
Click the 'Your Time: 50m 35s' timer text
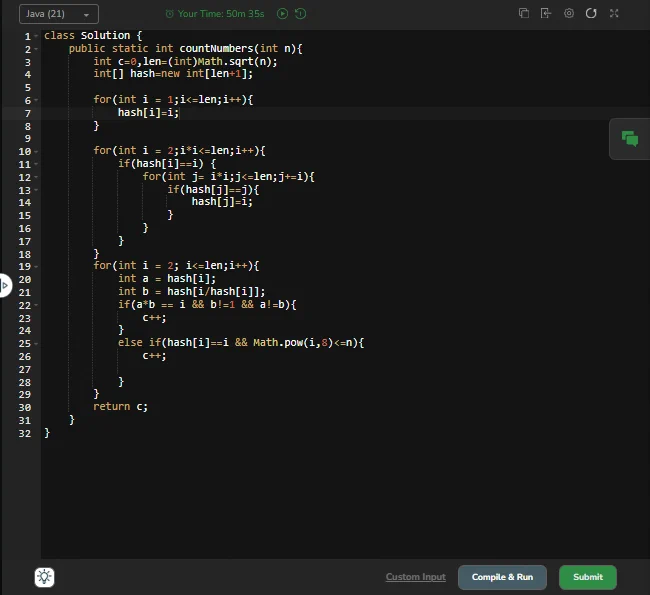click(x=221, y=14)
